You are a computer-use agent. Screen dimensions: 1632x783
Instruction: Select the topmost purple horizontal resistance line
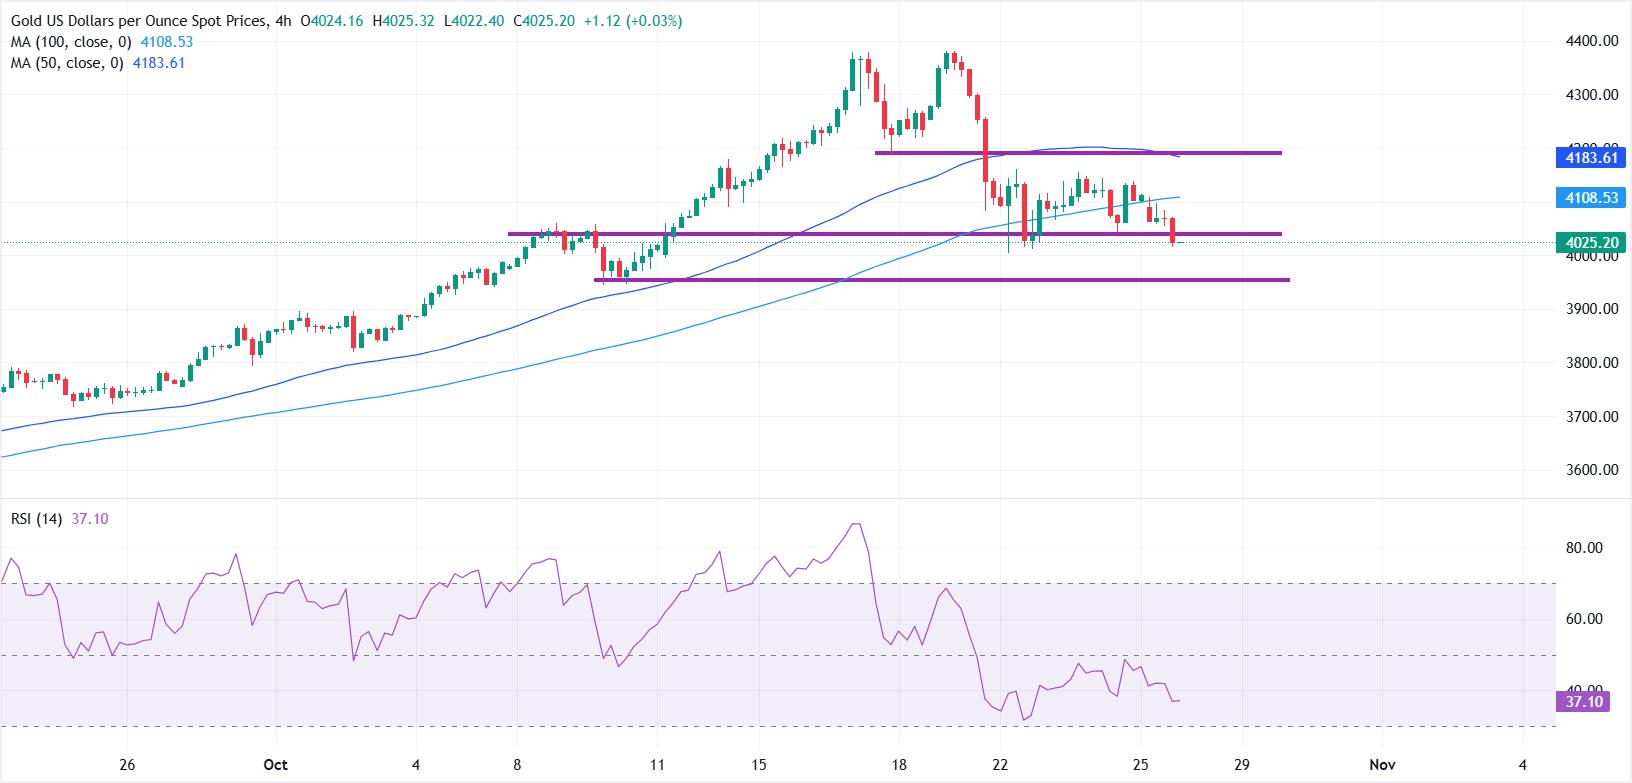click(1078, 153)
